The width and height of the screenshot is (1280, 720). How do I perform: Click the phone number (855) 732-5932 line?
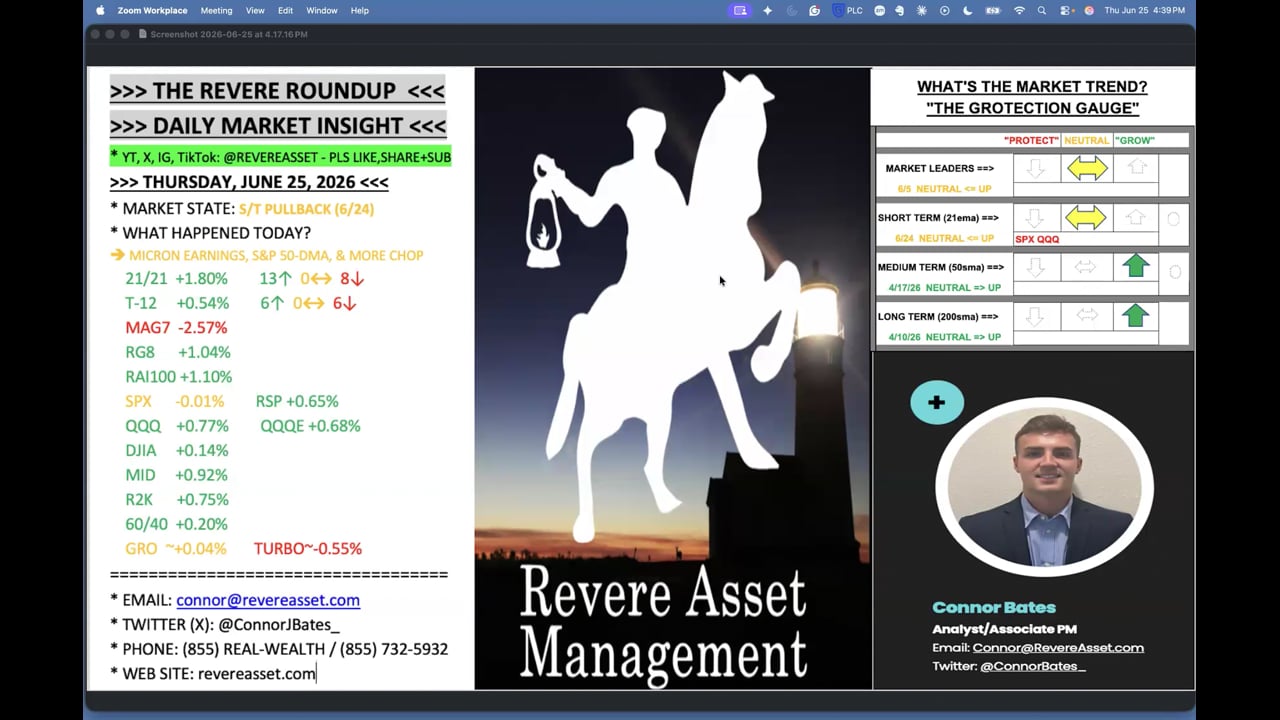coord(279,649)
